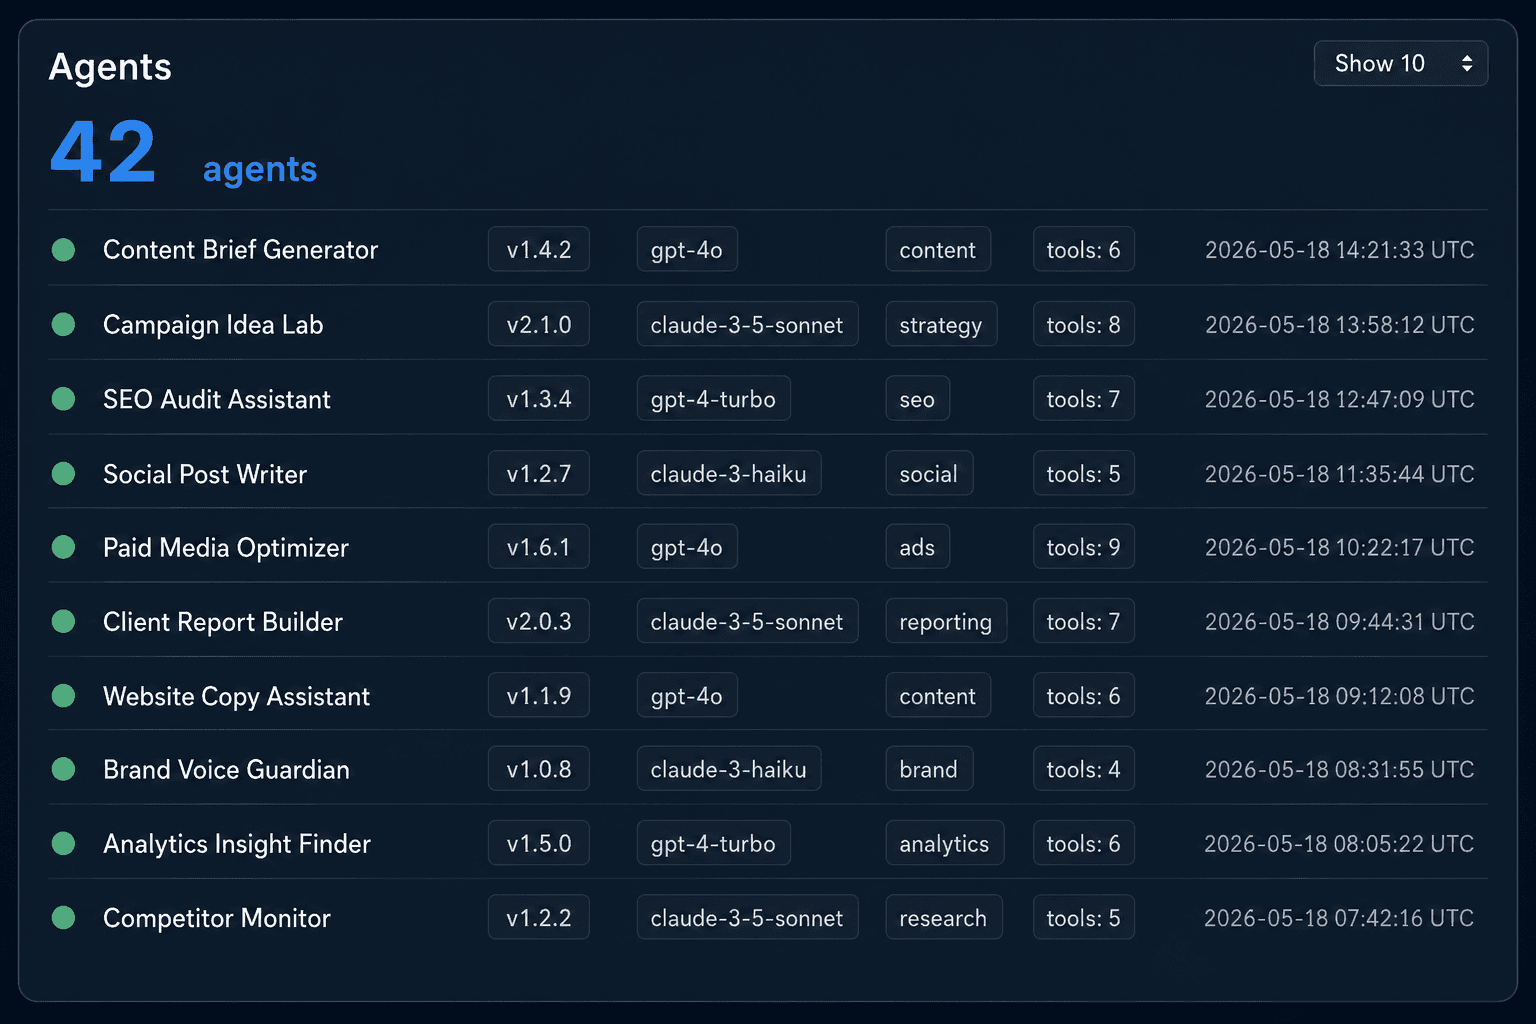
Task: Click the v2.0.3 version badge
Action: point(539,621)
